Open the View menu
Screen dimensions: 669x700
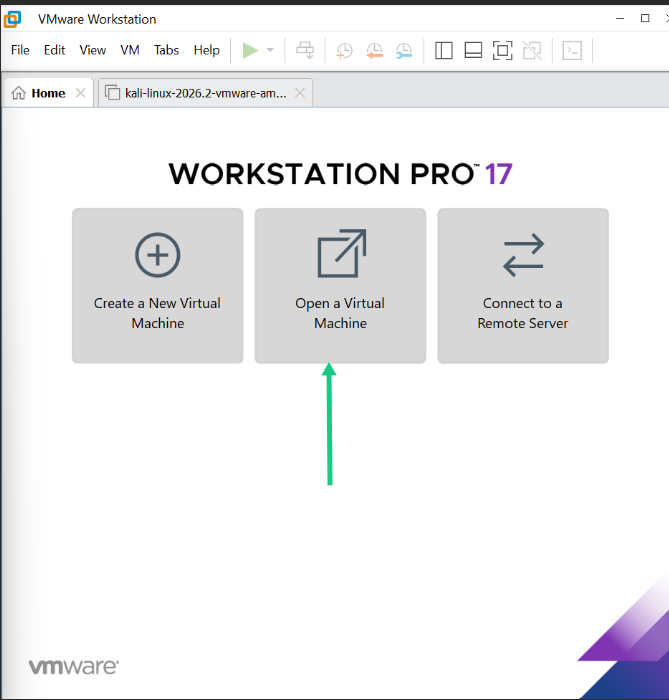tap(92, 50)
